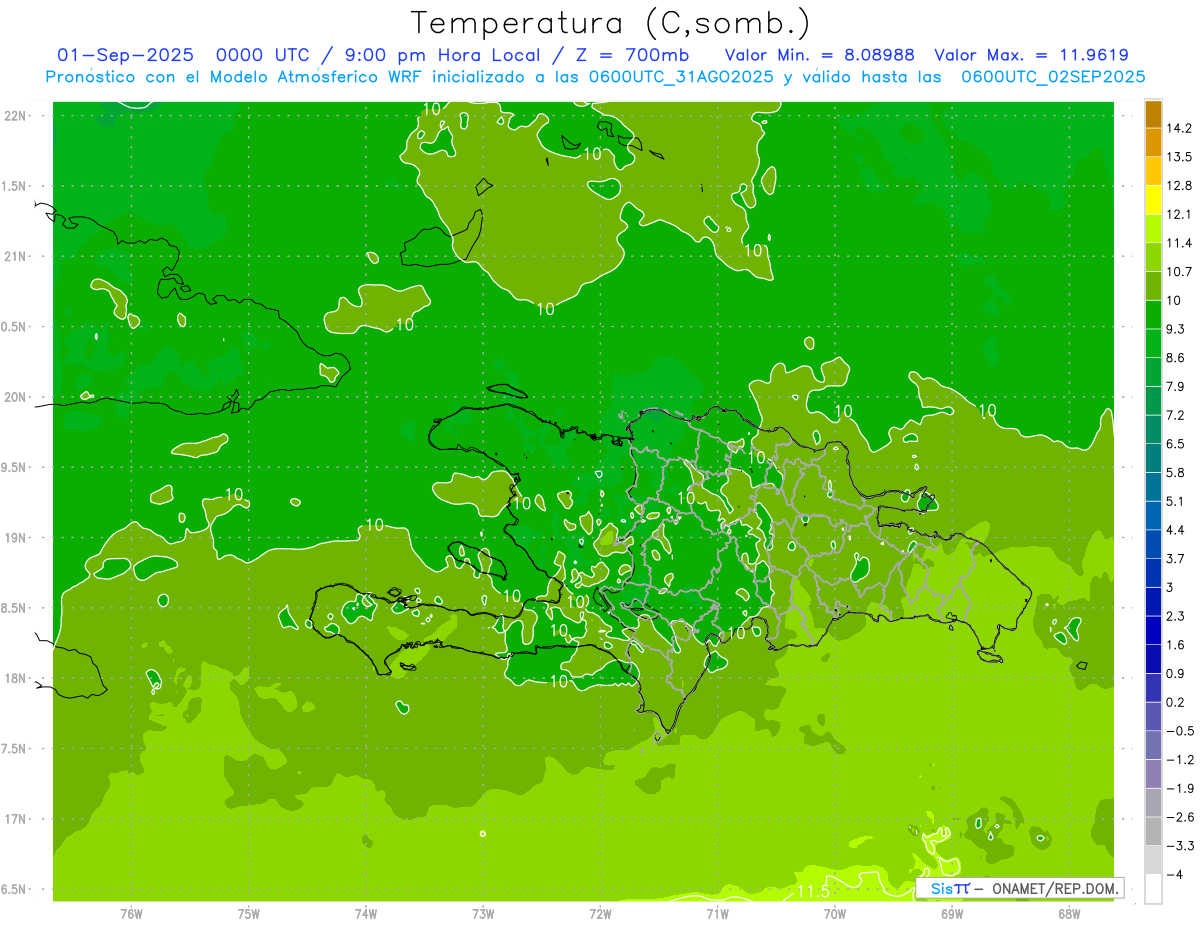
Task: Click the '73W' longitude axis label
Action: [x=483, y=914]
